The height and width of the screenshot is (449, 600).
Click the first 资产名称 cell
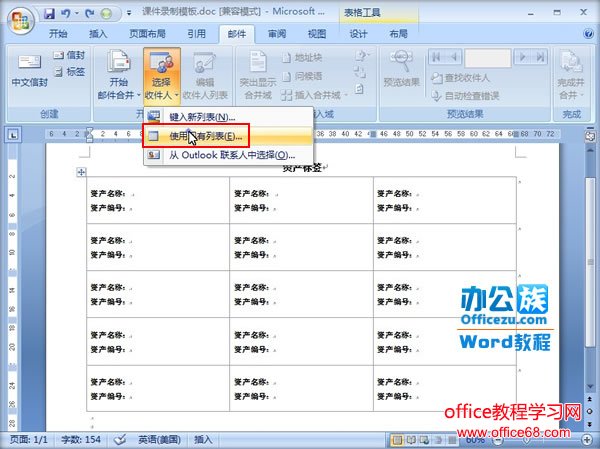tap(158, 200)
